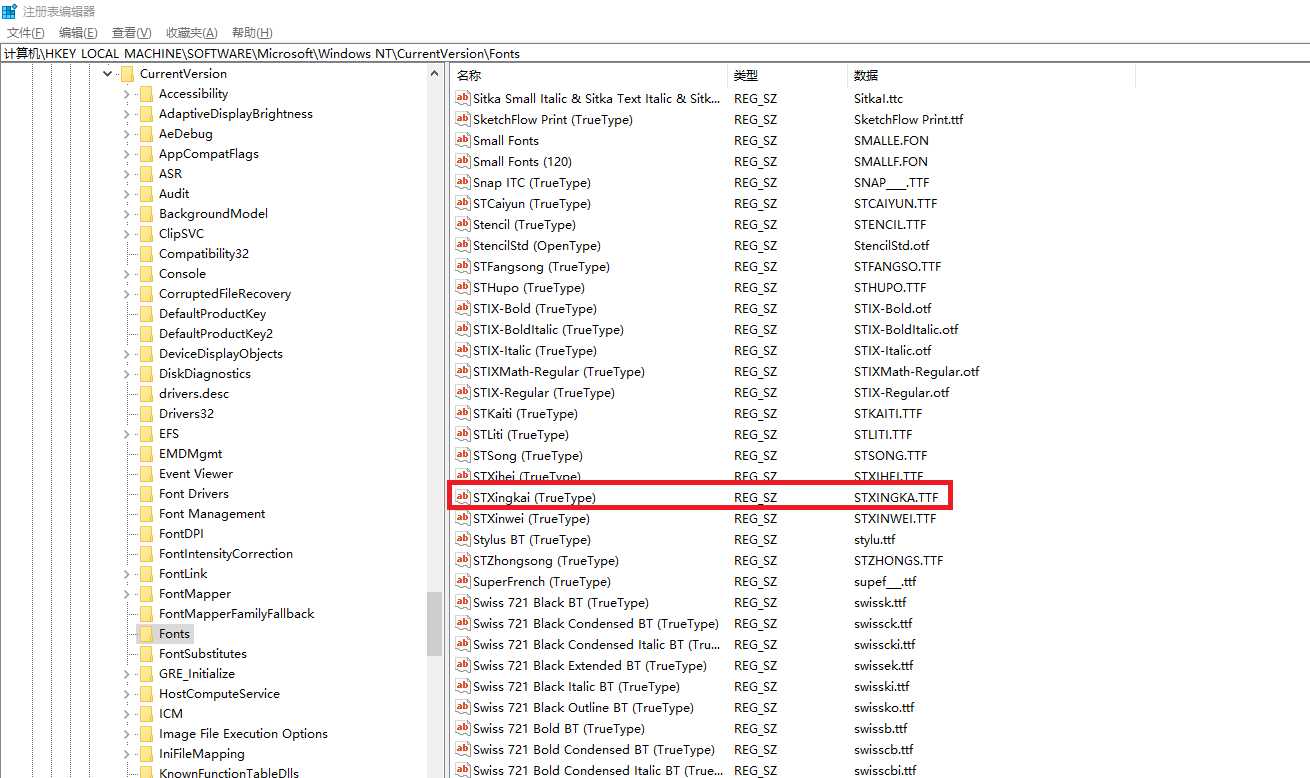
Task: Select the EMDMgmt key
Action: 190,453
